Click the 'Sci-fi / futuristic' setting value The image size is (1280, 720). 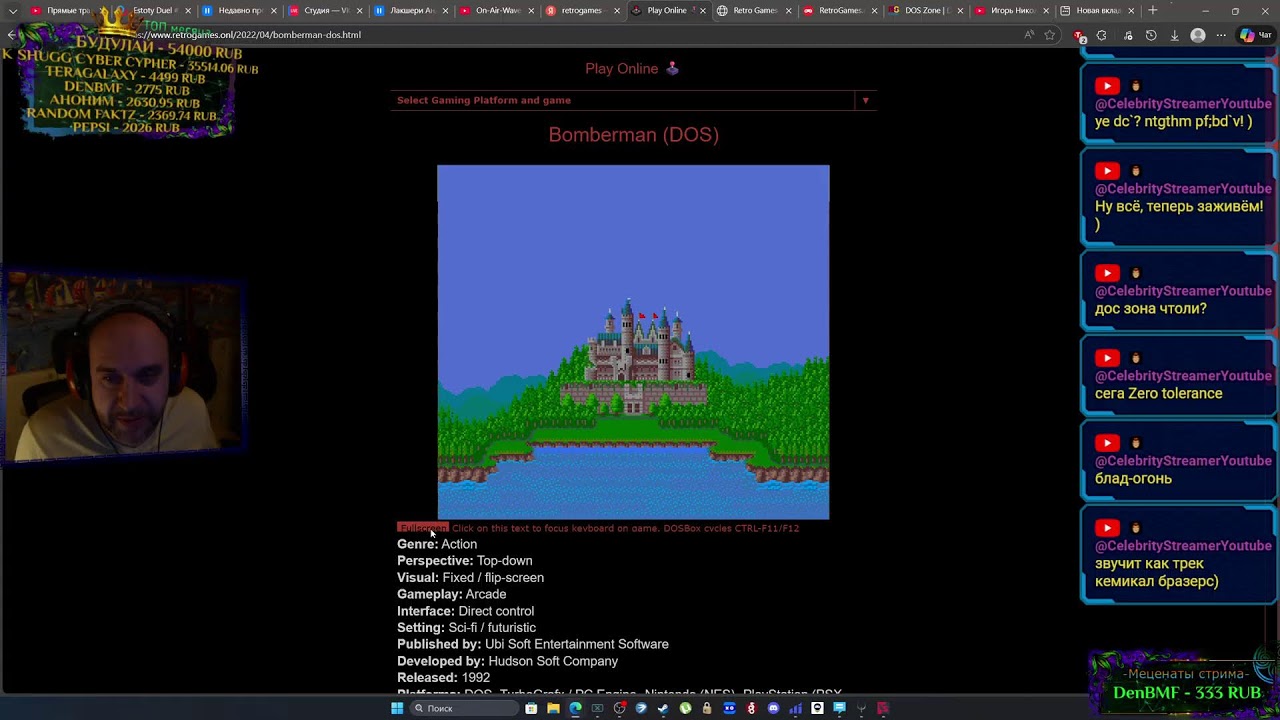tap(492, 627)
